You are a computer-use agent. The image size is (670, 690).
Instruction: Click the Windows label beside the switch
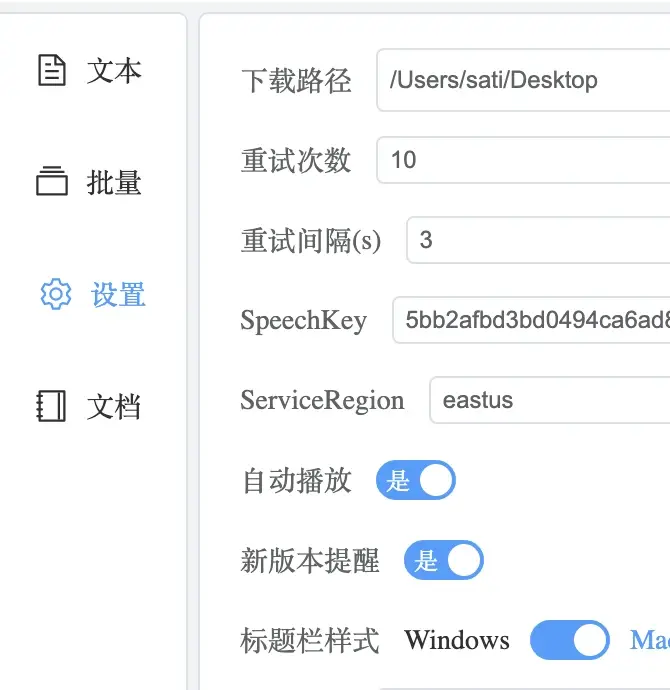(457, 640)
